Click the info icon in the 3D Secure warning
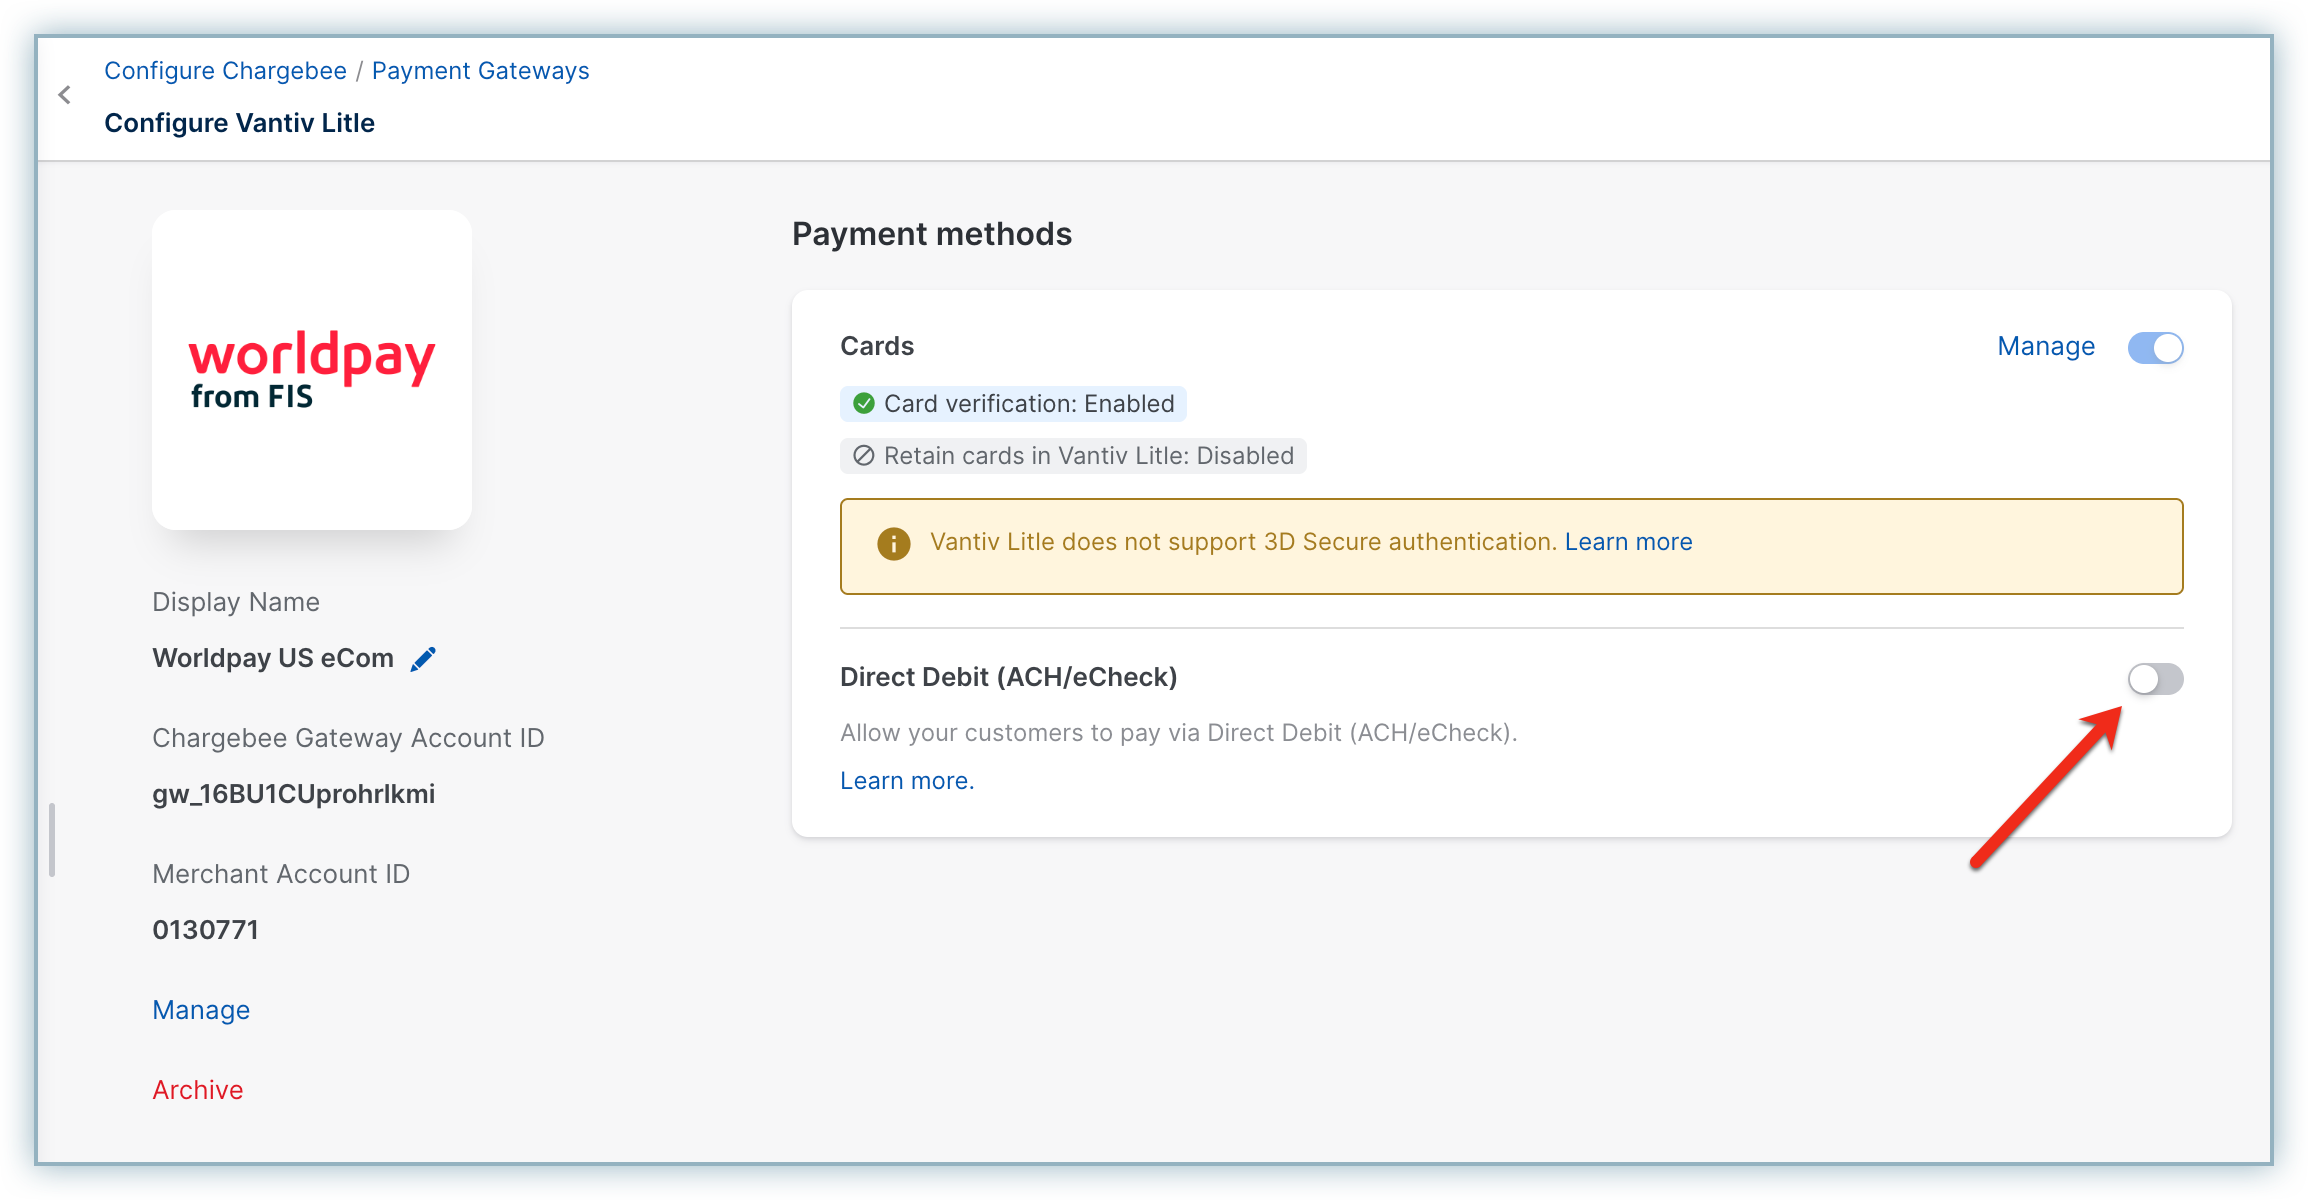The width and height of the screenshot is (2308, 1200). (893, 543)
